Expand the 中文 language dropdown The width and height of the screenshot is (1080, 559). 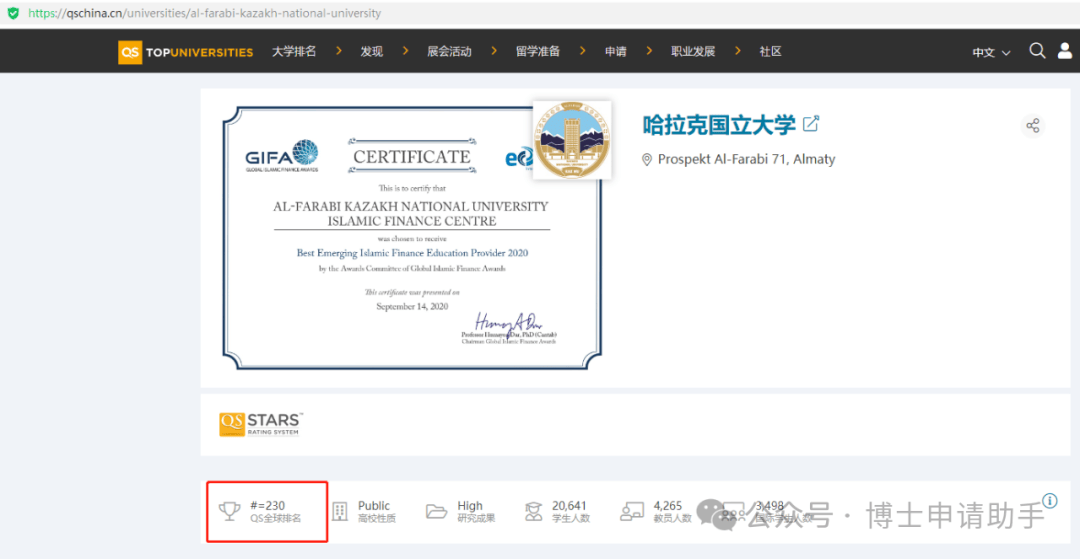click(991, 52)
